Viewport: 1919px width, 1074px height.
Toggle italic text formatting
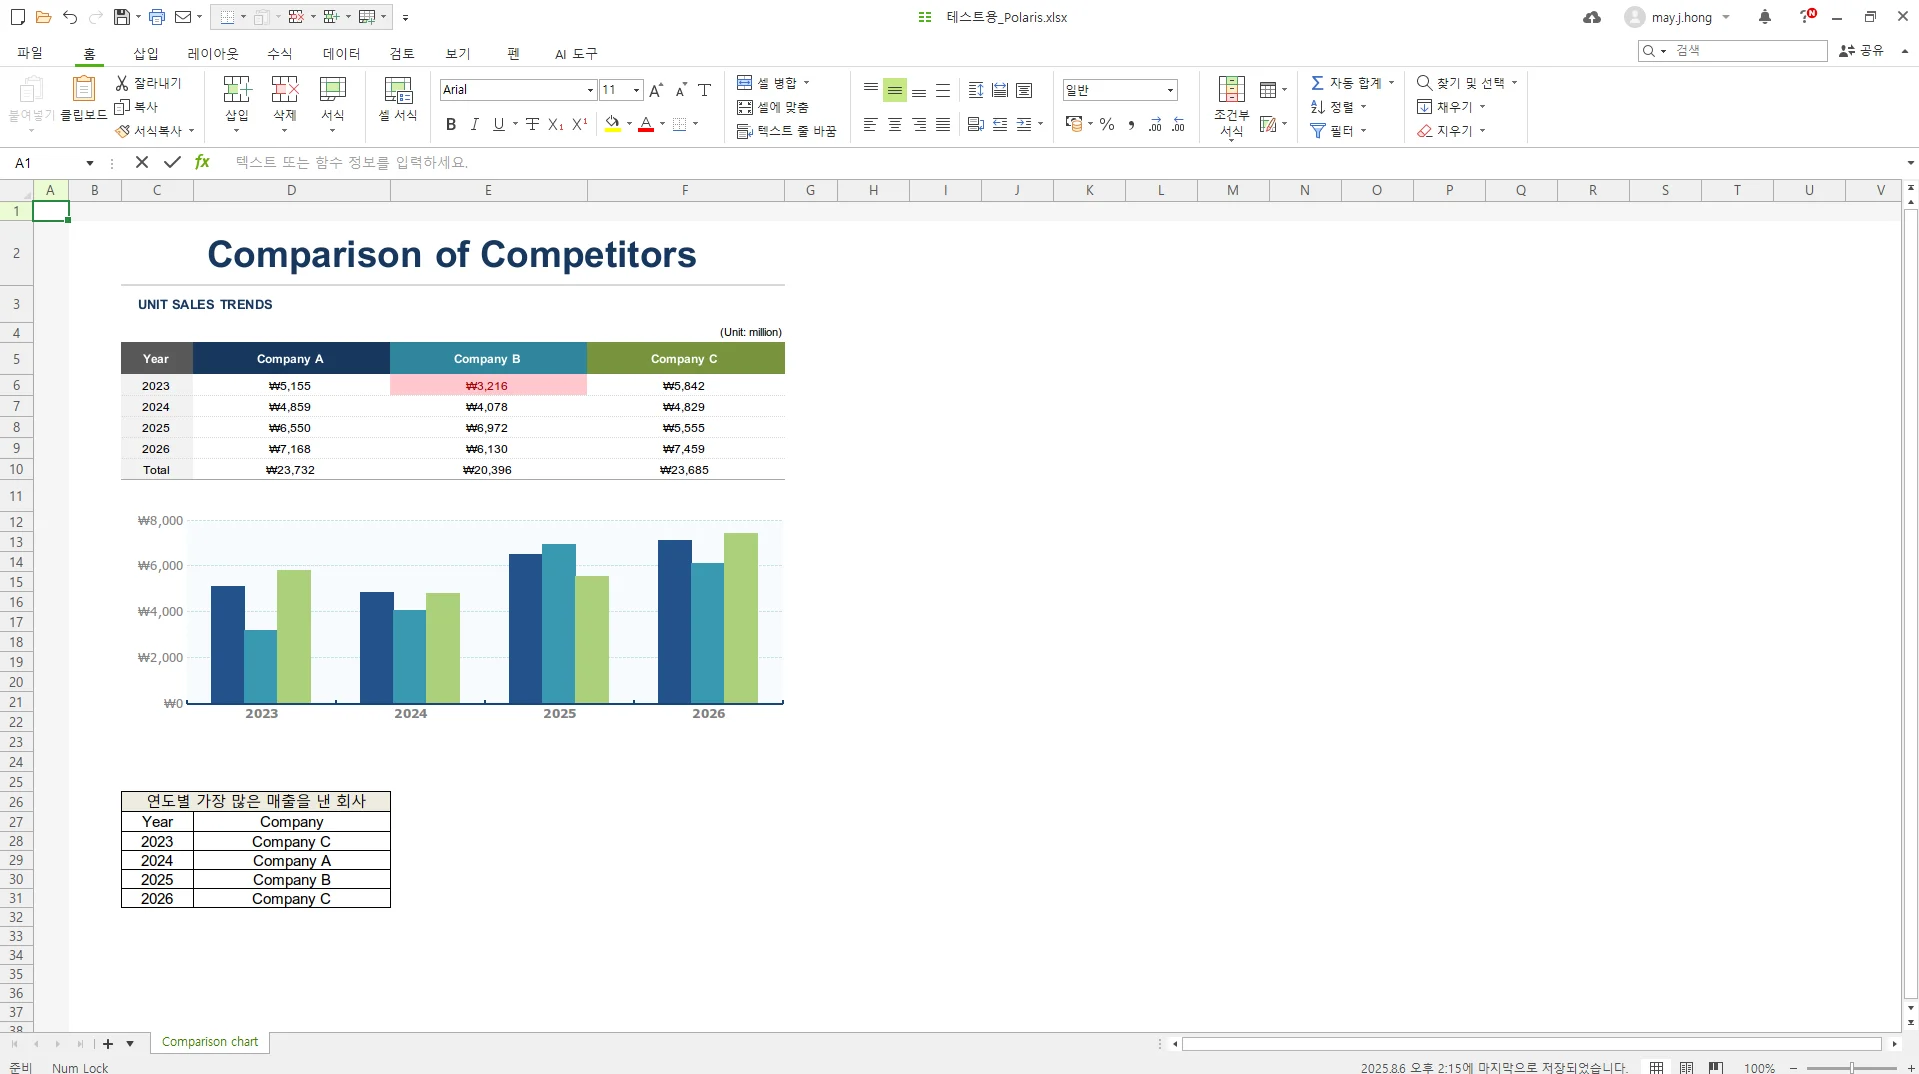coord(475,125)
